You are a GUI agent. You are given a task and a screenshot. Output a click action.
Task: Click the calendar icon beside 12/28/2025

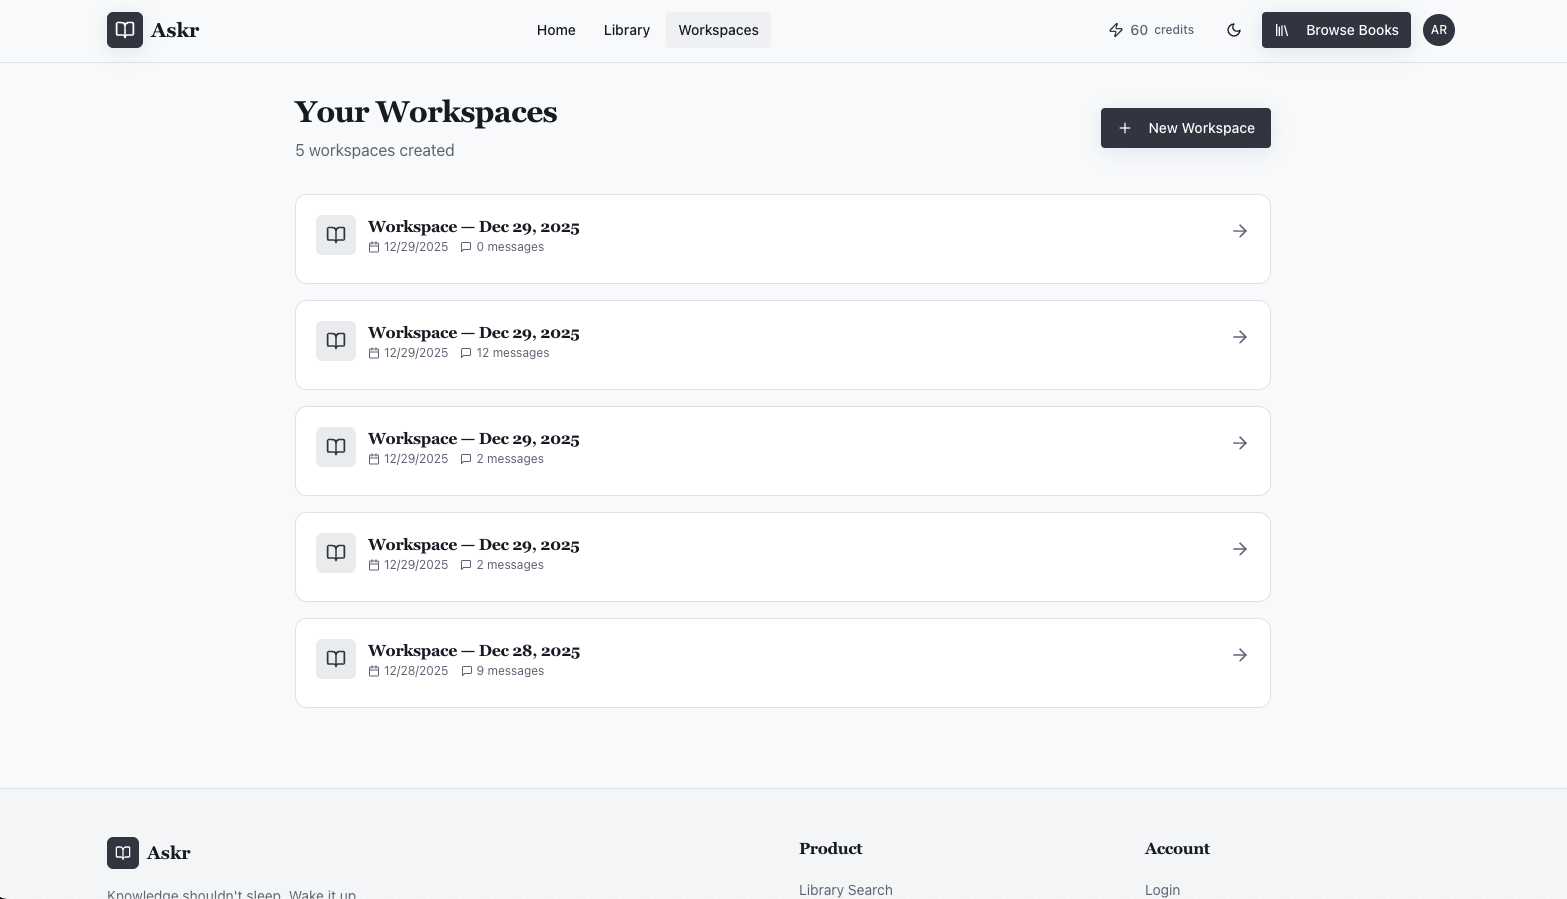point(374,671)
